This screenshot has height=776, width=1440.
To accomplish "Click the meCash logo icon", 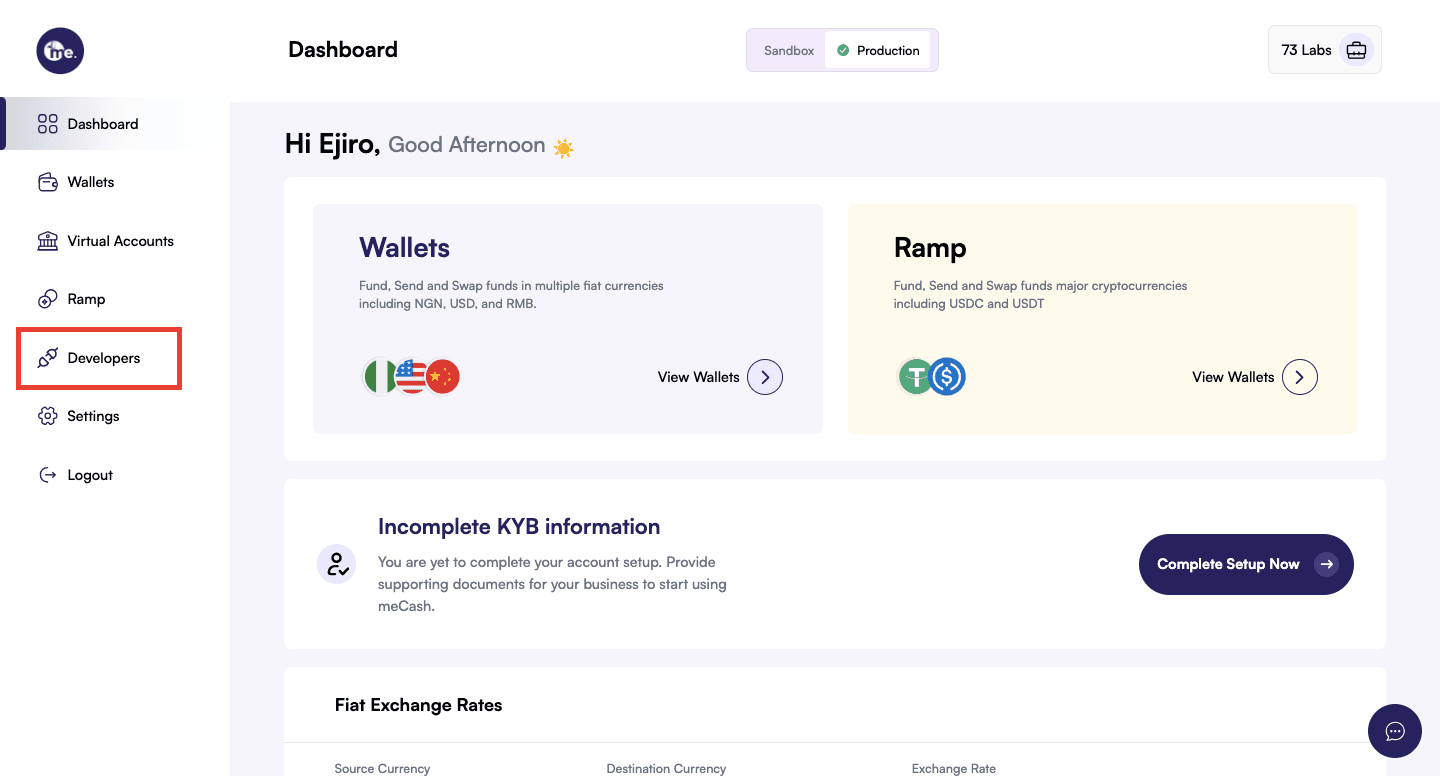I will pyautogui.click(x=60, y=50).
